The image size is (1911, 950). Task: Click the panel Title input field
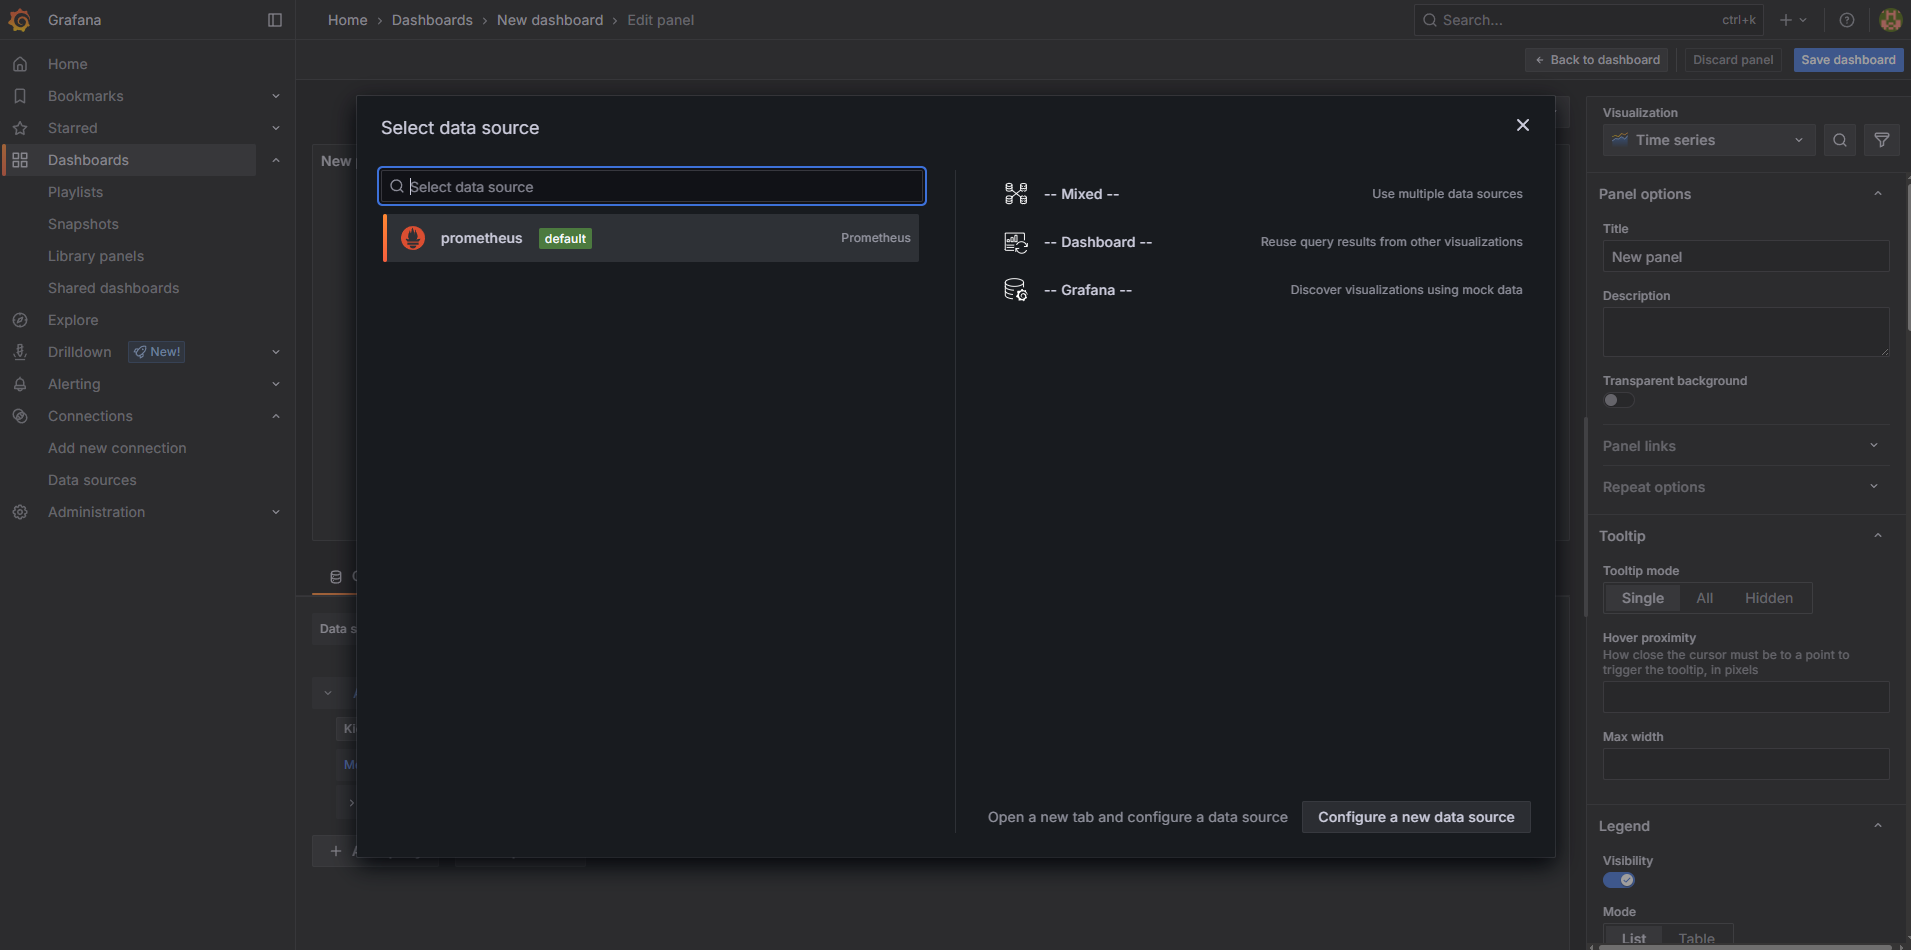click(1746, 257)
